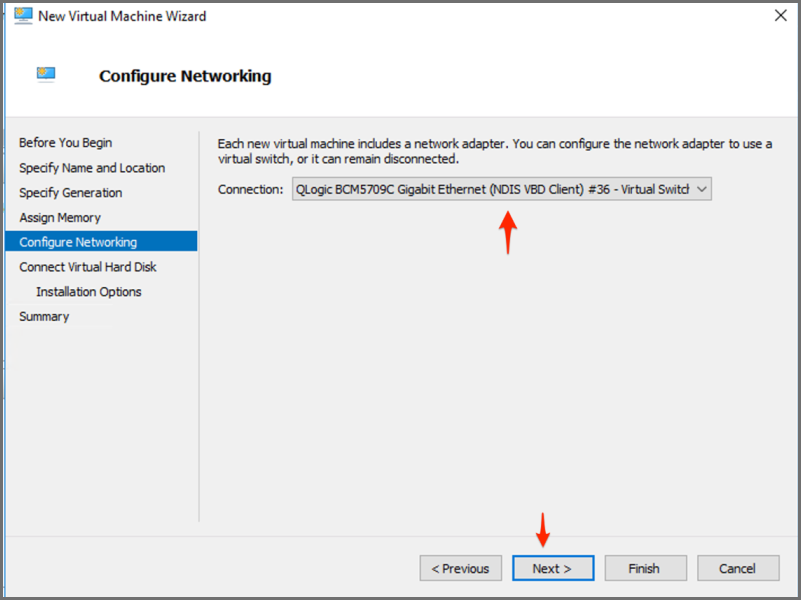The height and width of the screenshot is (600, 801).
Task: Click the Previous button
Action: (x=460, y=568)
